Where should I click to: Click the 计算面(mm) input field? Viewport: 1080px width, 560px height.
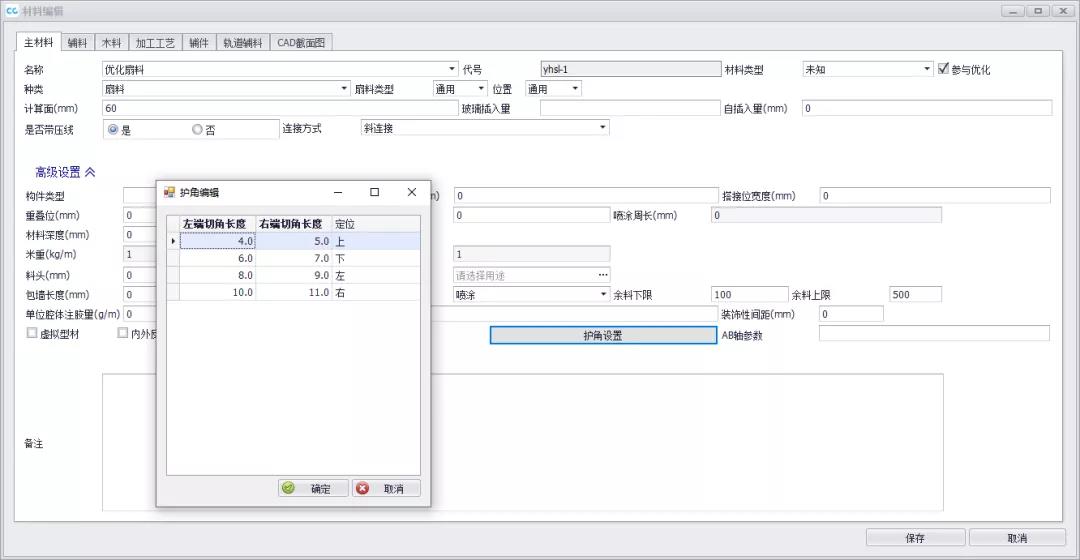point(280,108)
